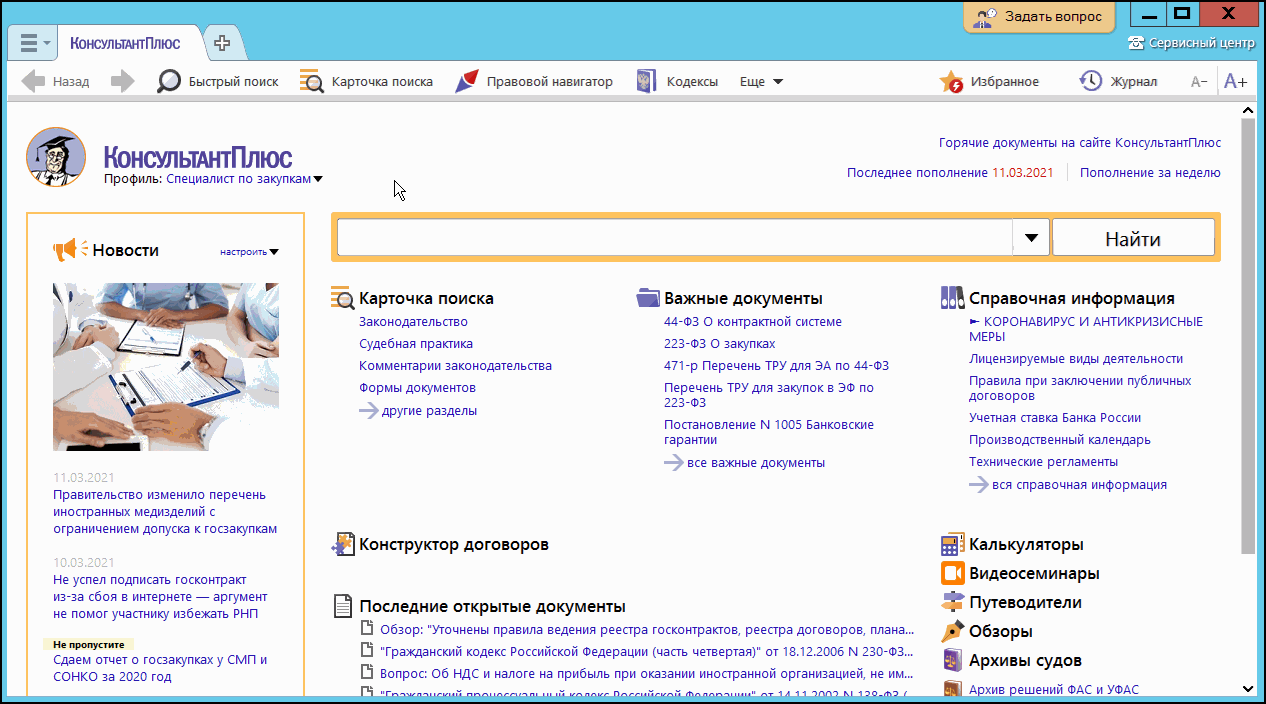Open 223-ФЗ О закупках link
This screenshot has width=1266, height=704.
pos(719,344)
